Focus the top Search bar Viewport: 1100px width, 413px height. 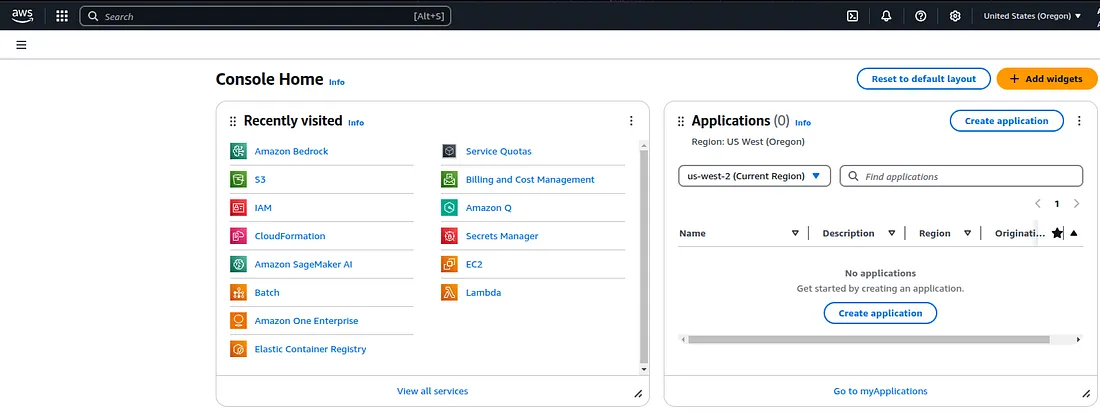(265, 16)
